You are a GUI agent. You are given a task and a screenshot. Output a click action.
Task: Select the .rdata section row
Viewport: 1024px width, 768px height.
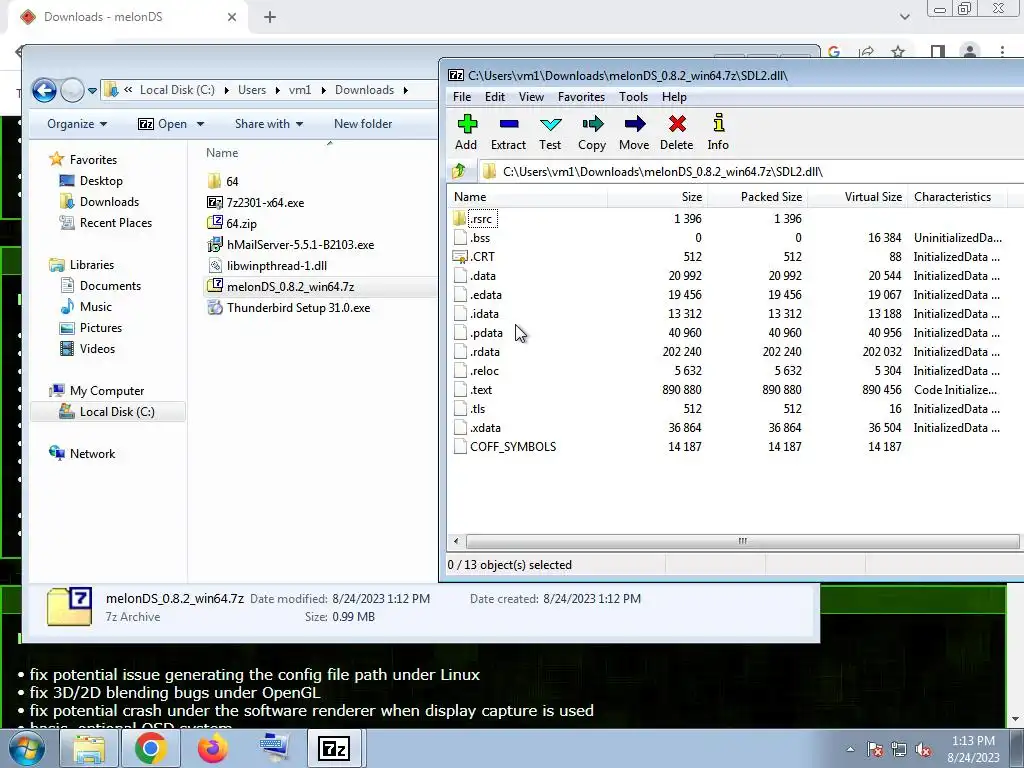tap(727, 352)
